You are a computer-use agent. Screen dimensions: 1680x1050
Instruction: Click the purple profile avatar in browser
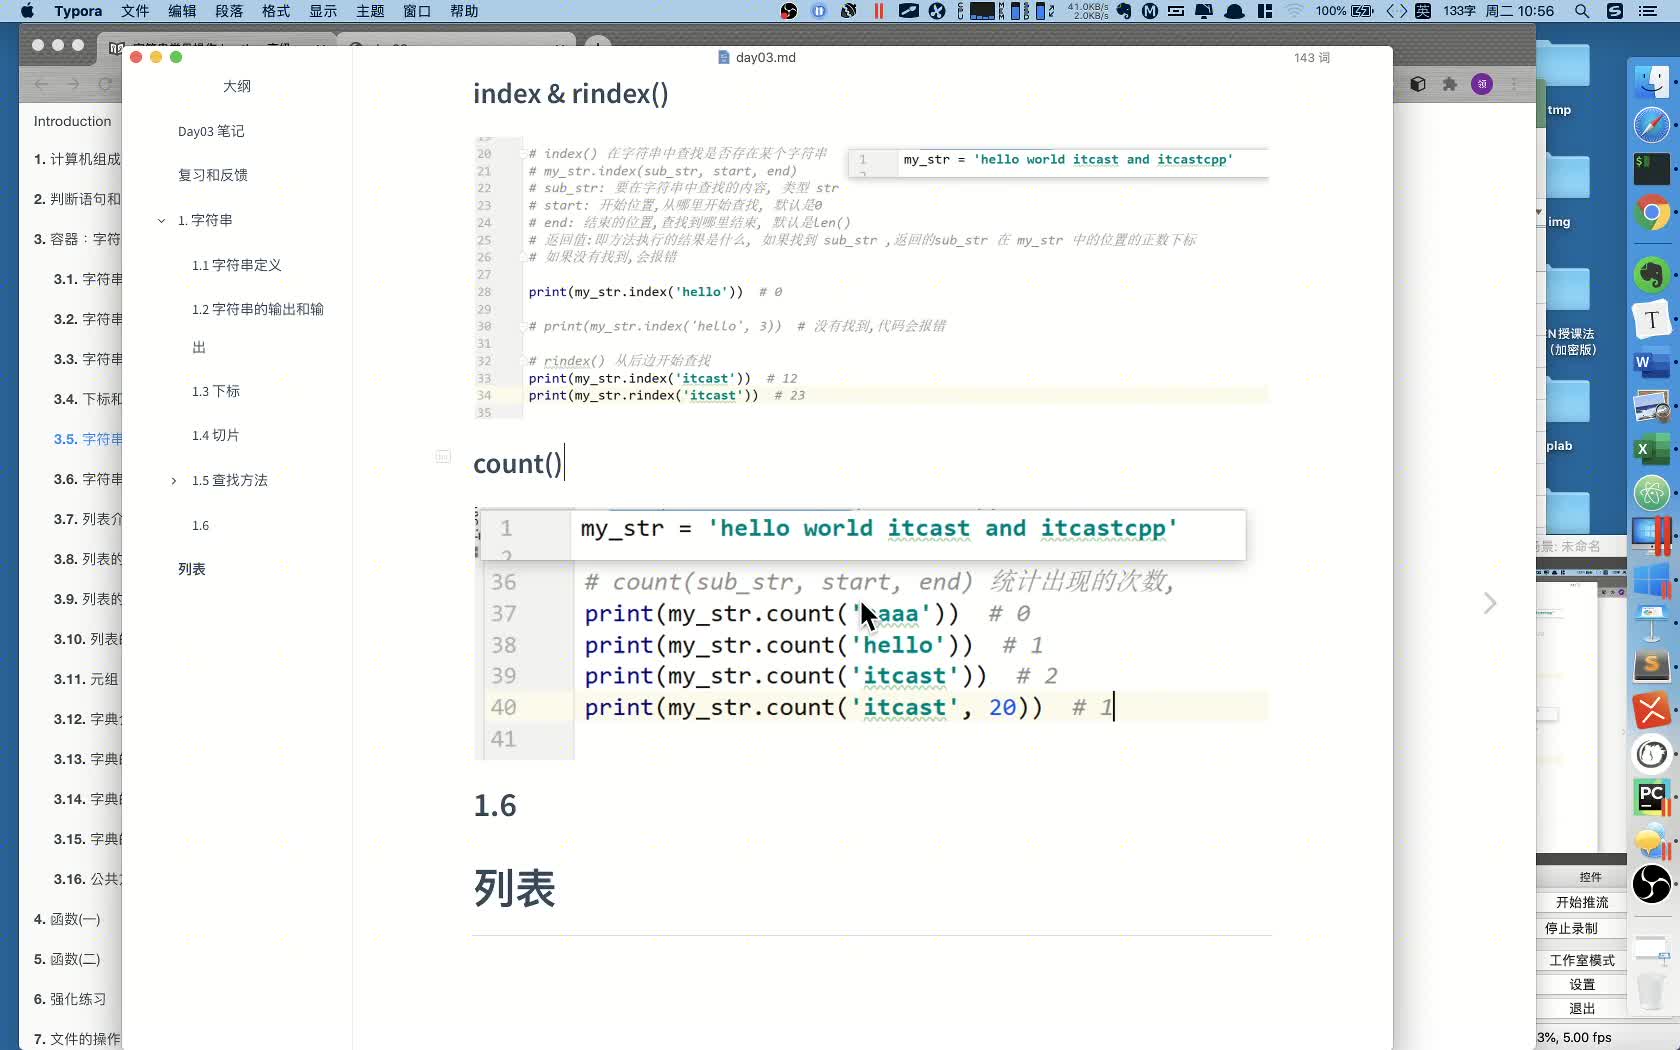(1482, 84)
